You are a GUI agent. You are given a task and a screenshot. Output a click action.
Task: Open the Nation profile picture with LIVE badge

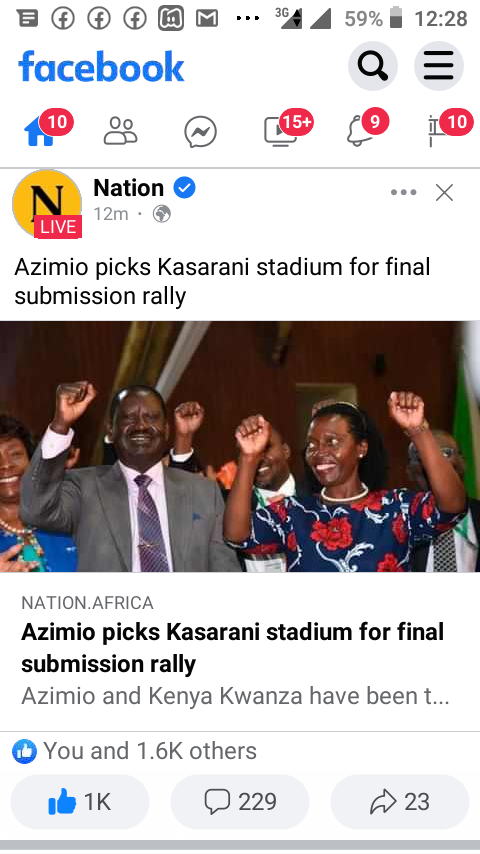click(x=47, y=204)
